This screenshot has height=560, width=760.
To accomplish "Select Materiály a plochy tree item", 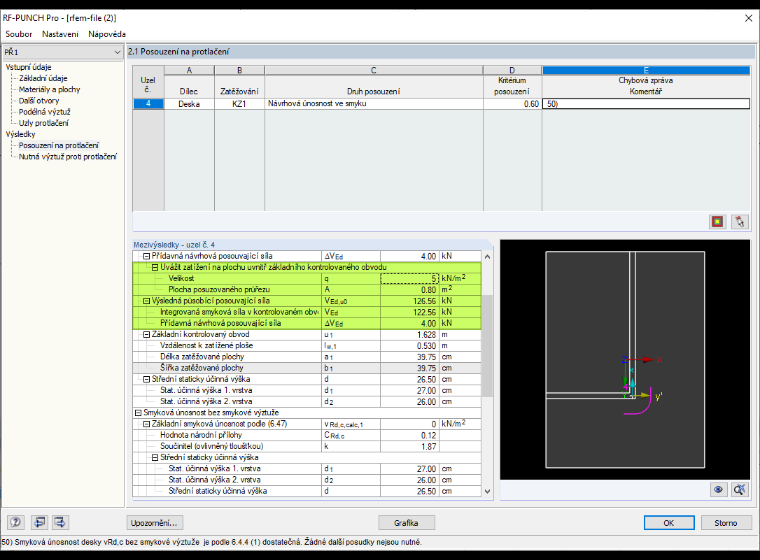I will click(49, 89).
